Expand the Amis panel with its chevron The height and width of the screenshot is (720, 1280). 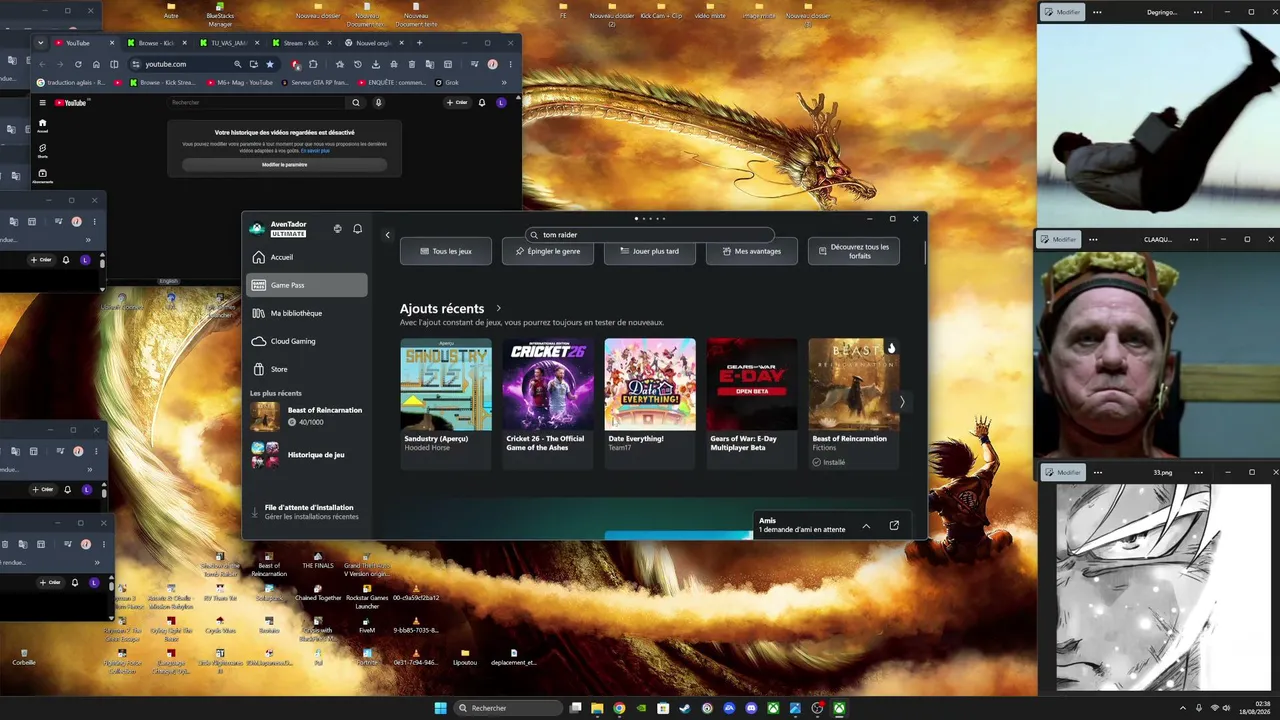[x=866, y=526]
